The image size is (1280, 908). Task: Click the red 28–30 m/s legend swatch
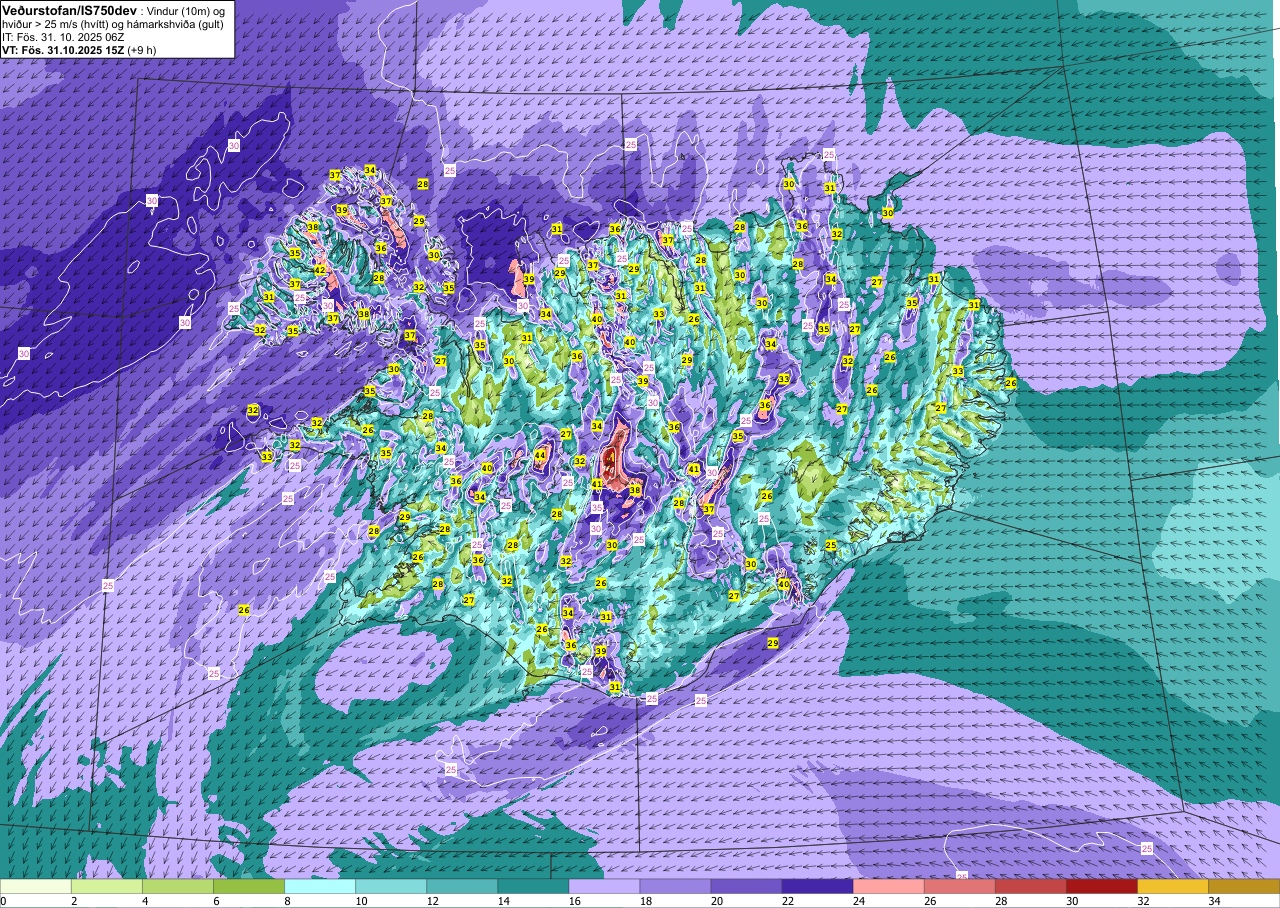(1030, 886)
